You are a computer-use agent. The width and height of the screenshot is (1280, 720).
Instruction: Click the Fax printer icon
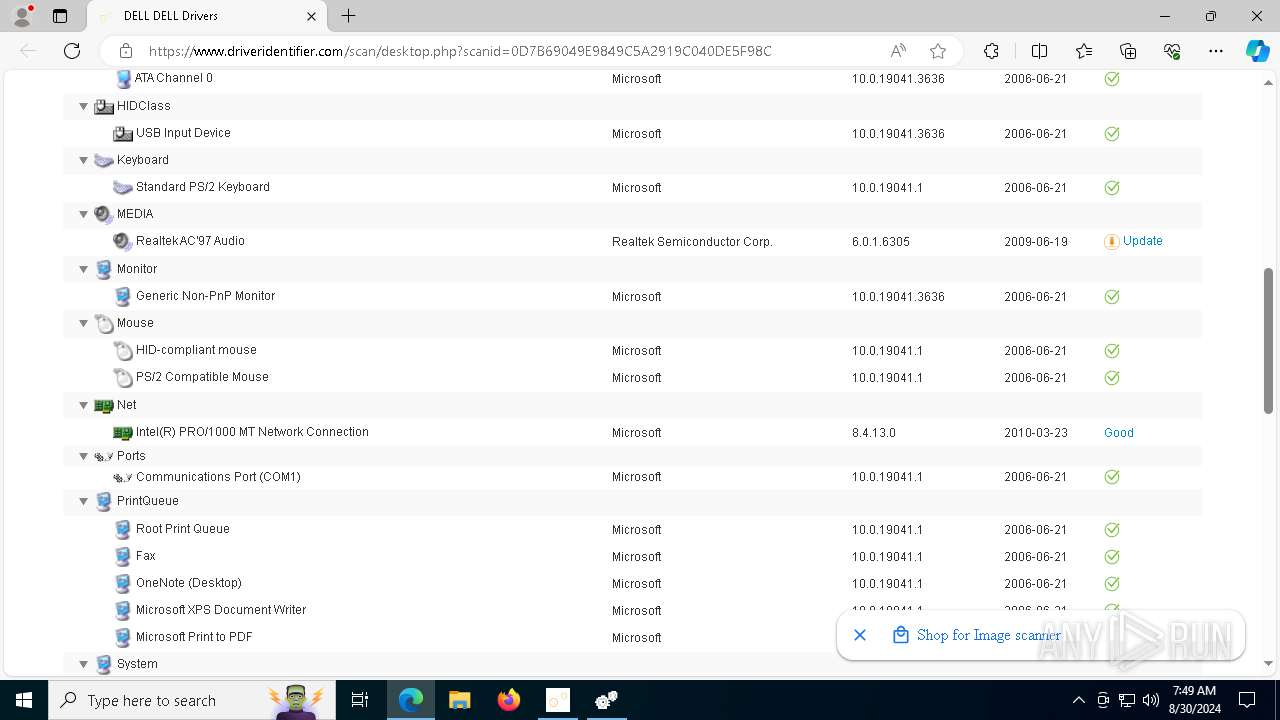tap(123, 556)
